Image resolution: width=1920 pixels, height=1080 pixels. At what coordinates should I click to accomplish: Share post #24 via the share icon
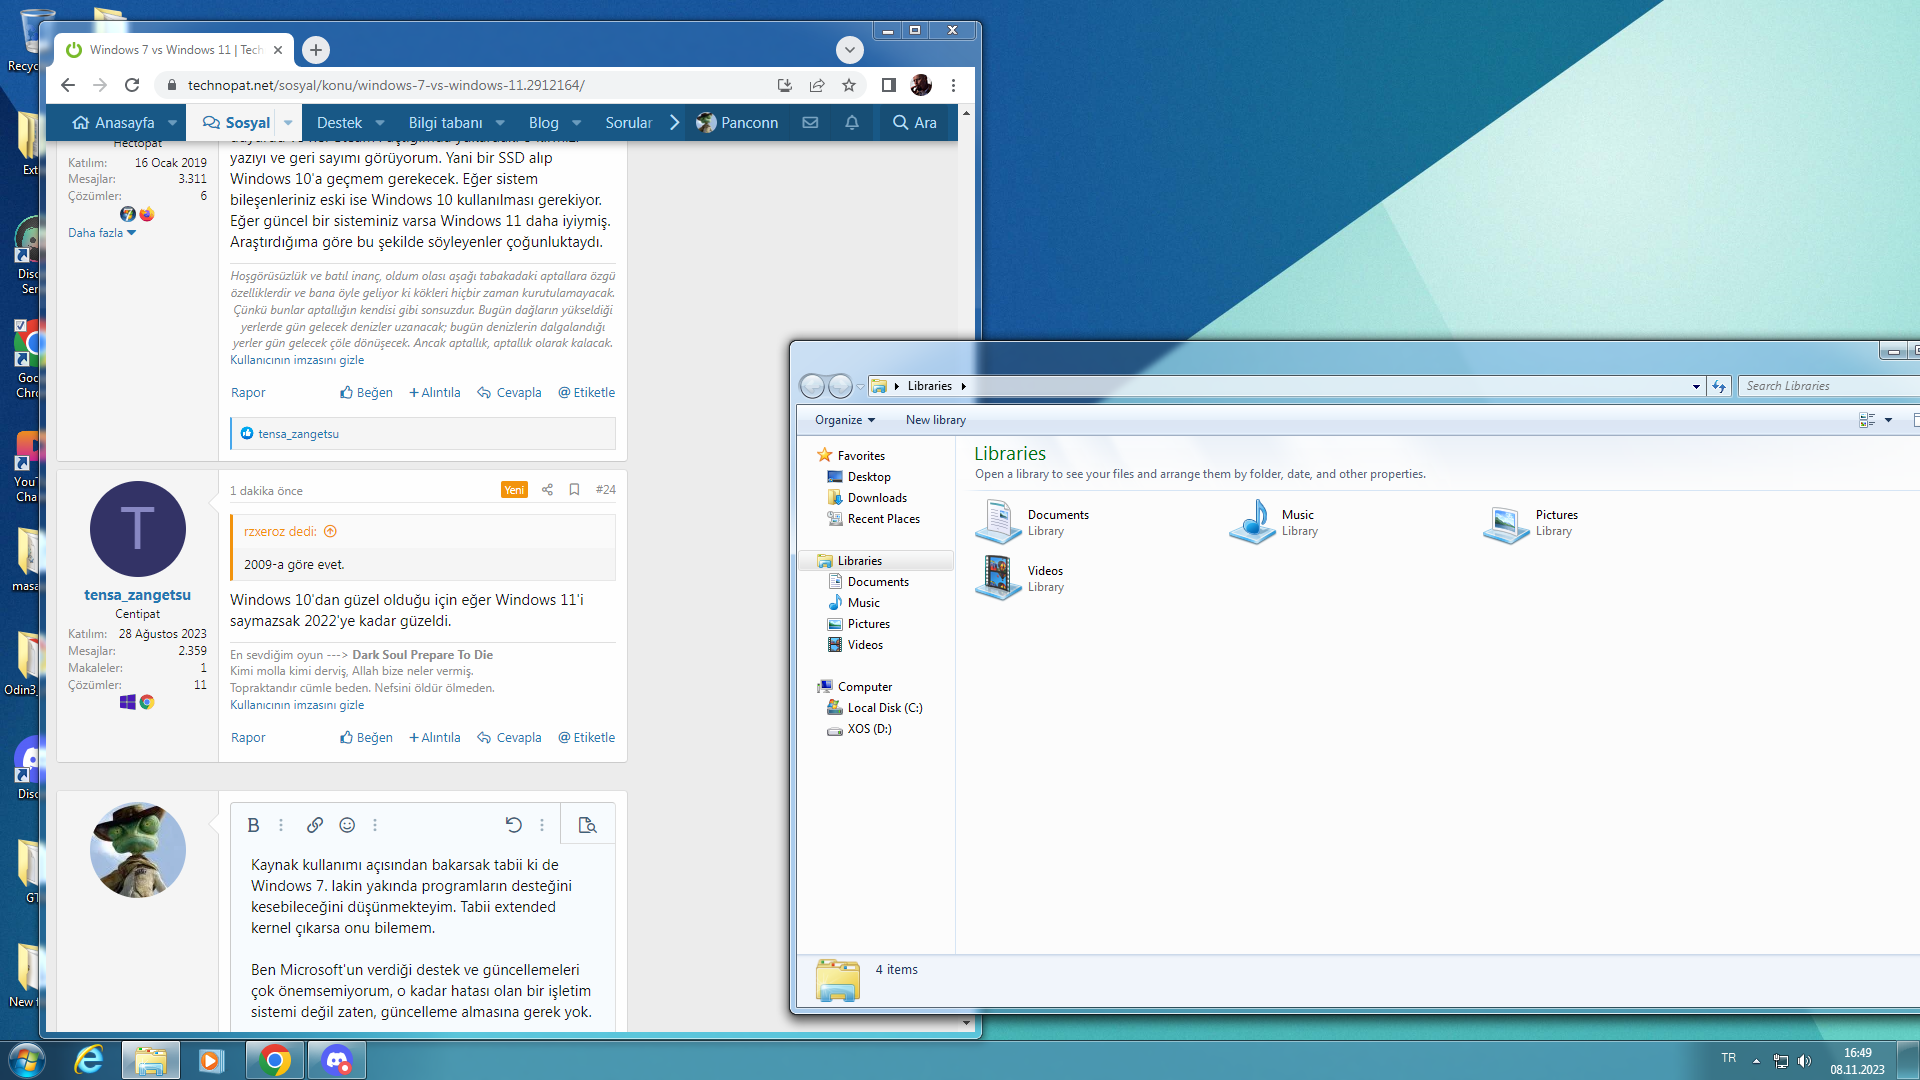click(x=547, y=489)
